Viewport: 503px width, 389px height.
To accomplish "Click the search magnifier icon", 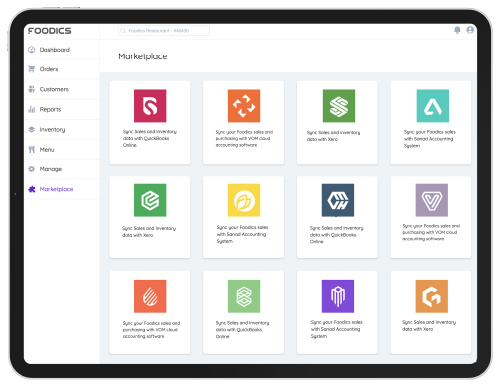I will (123, 31).
